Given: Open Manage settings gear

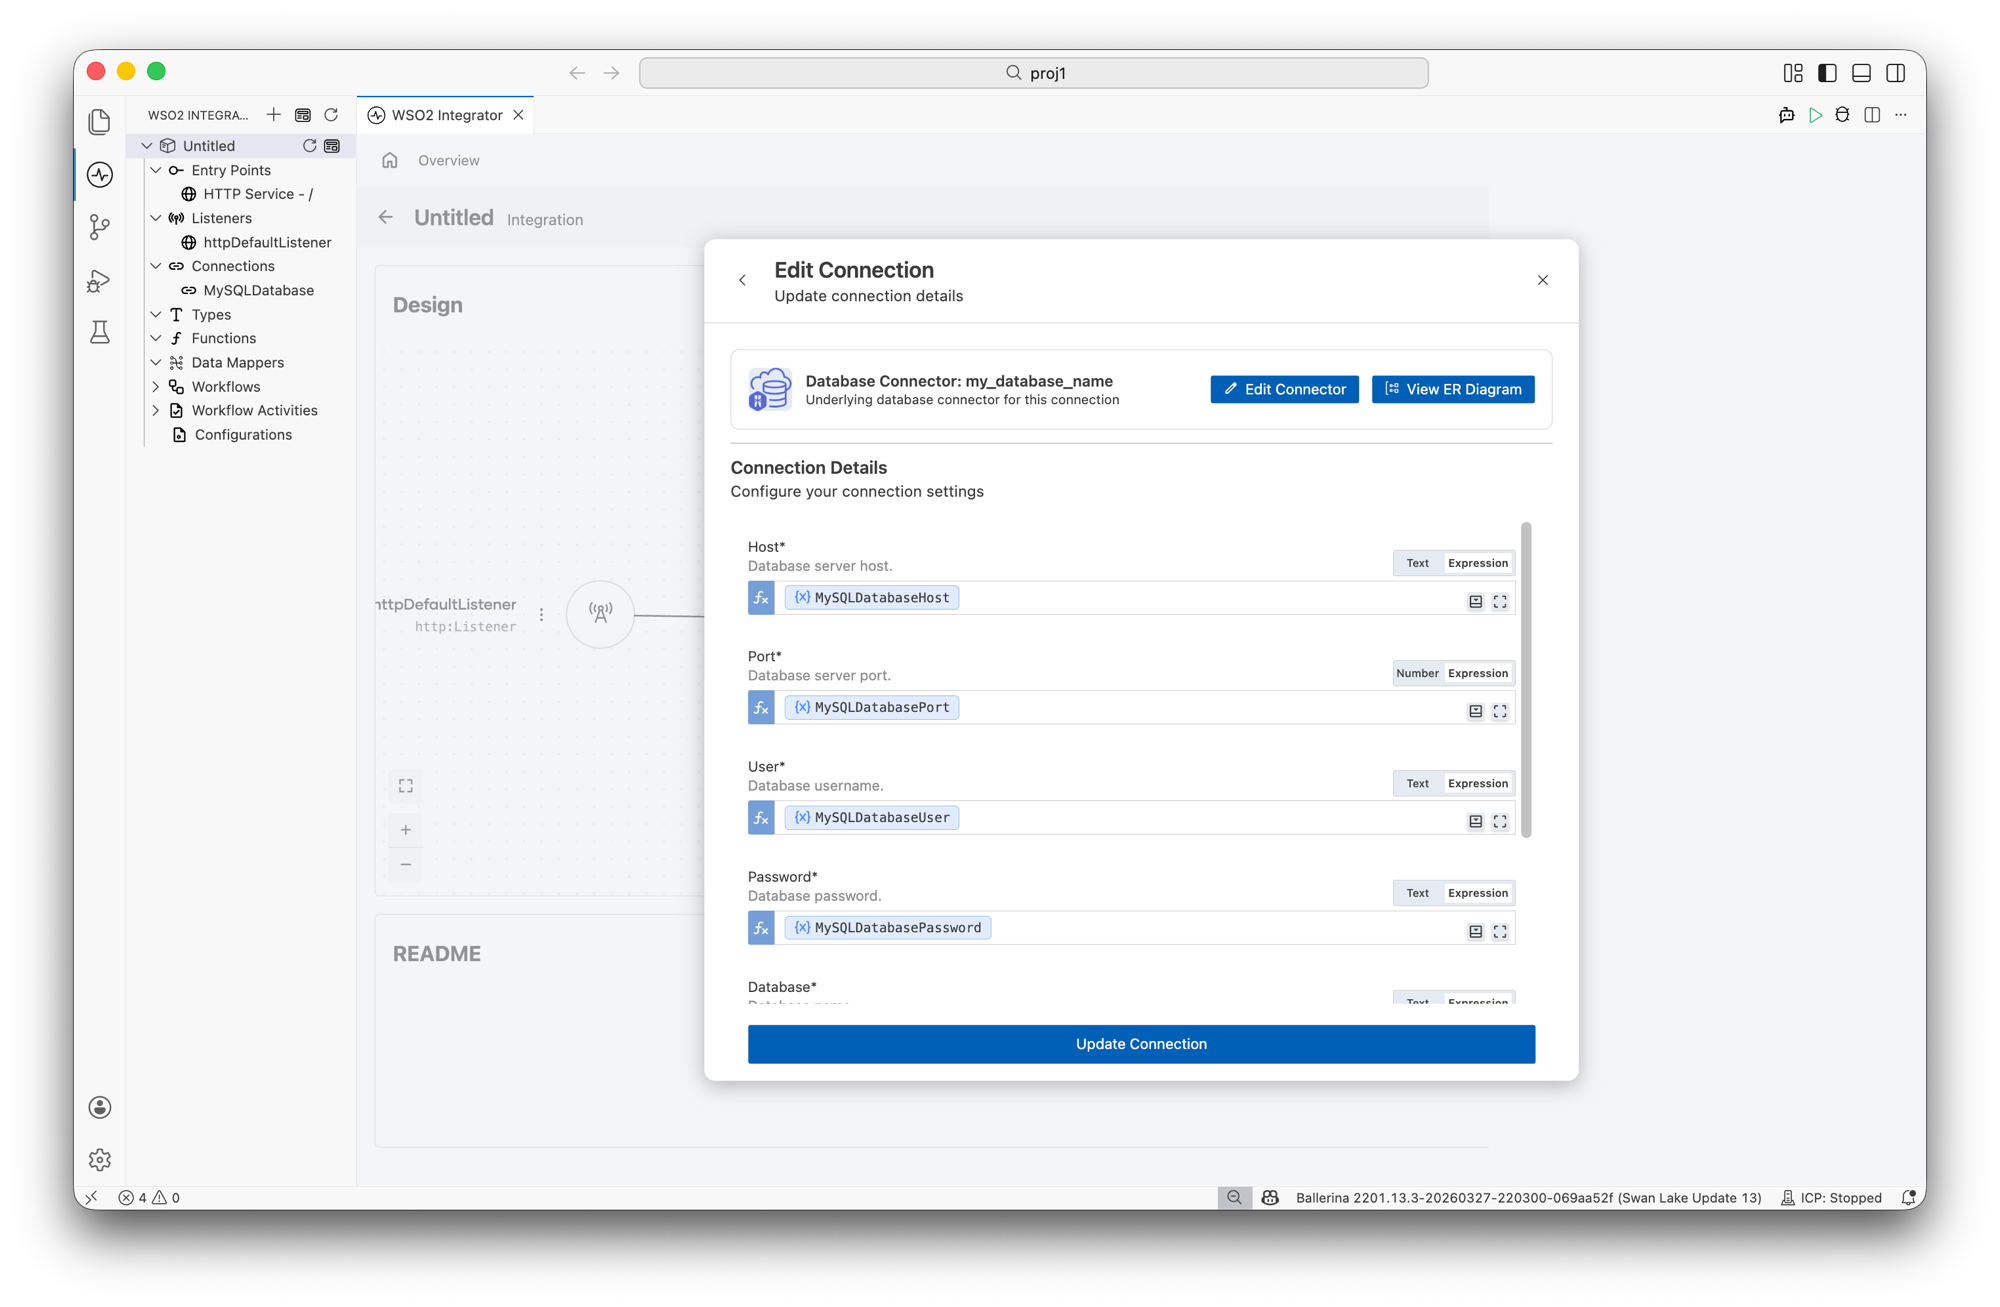Looking at the screenshot, I should (x=100, y=1159).
